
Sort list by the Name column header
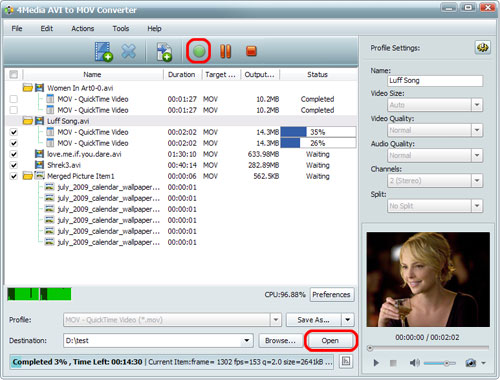pos(92,74)
